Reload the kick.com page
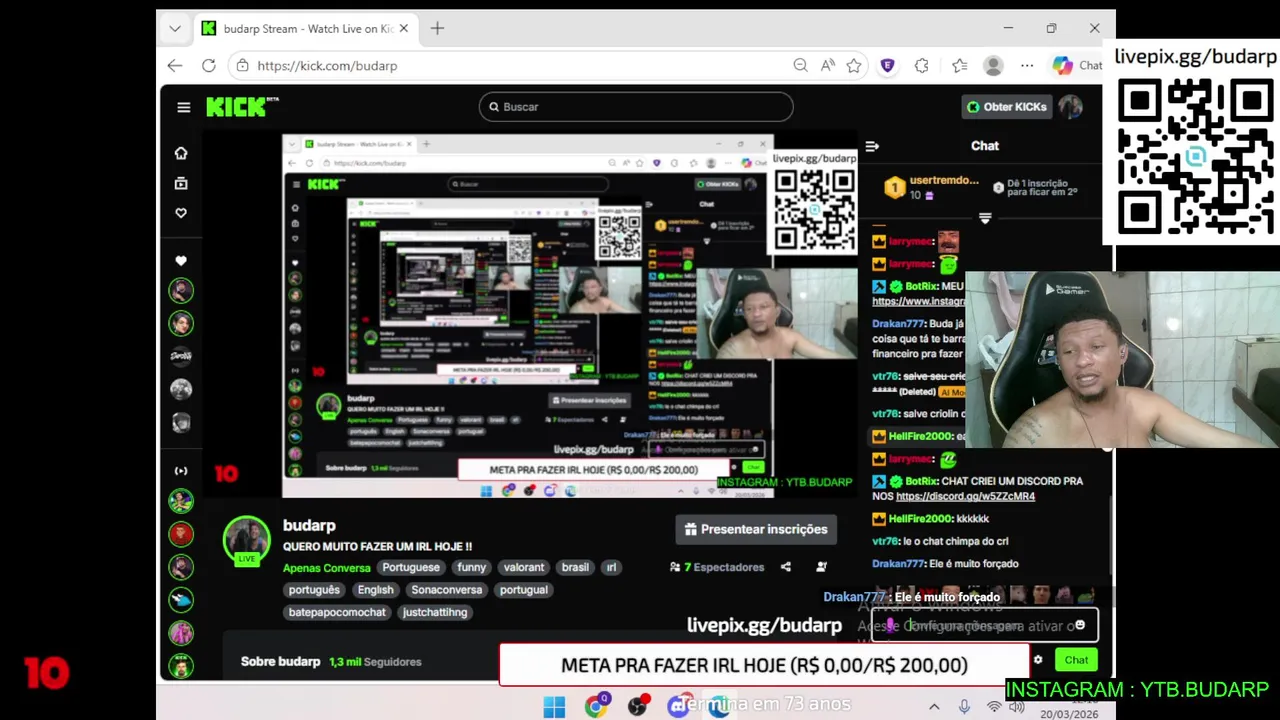The height and width of the screenshot is (720, 1280). click(208, 65)
